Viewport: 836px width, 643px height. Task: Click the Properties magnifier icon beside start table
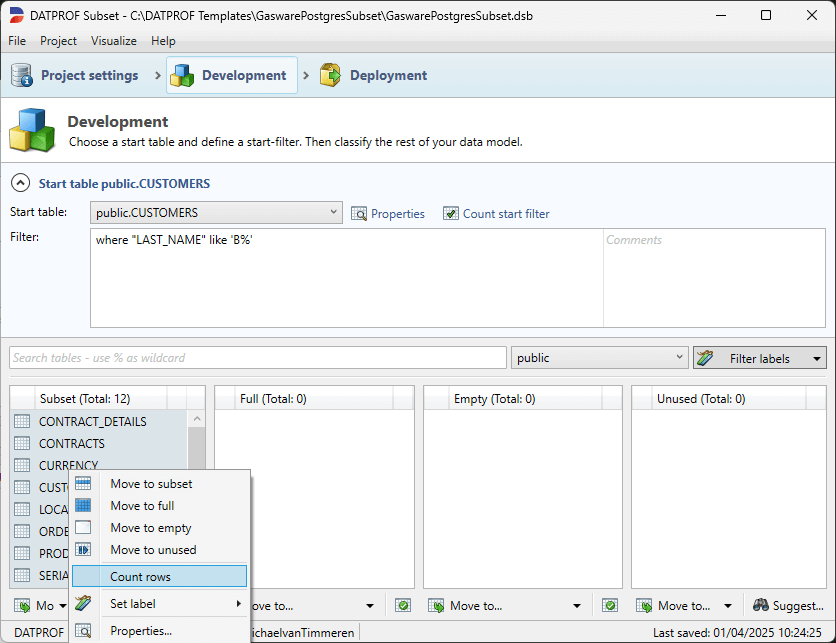point(359,213)
